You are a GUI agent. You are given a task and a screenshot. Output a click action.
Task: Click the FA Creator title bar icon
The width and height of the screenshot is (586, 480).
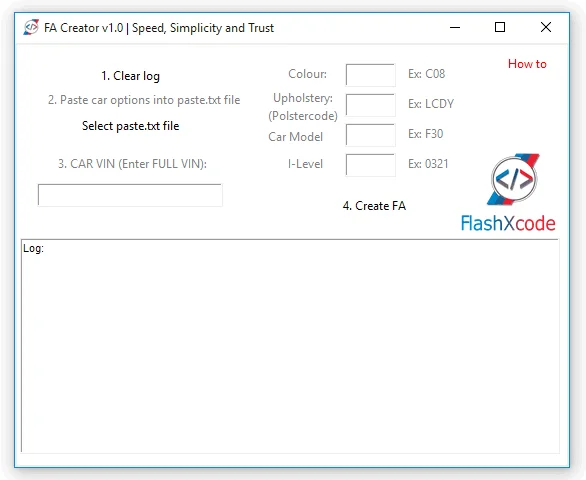[x=31, y=27]
